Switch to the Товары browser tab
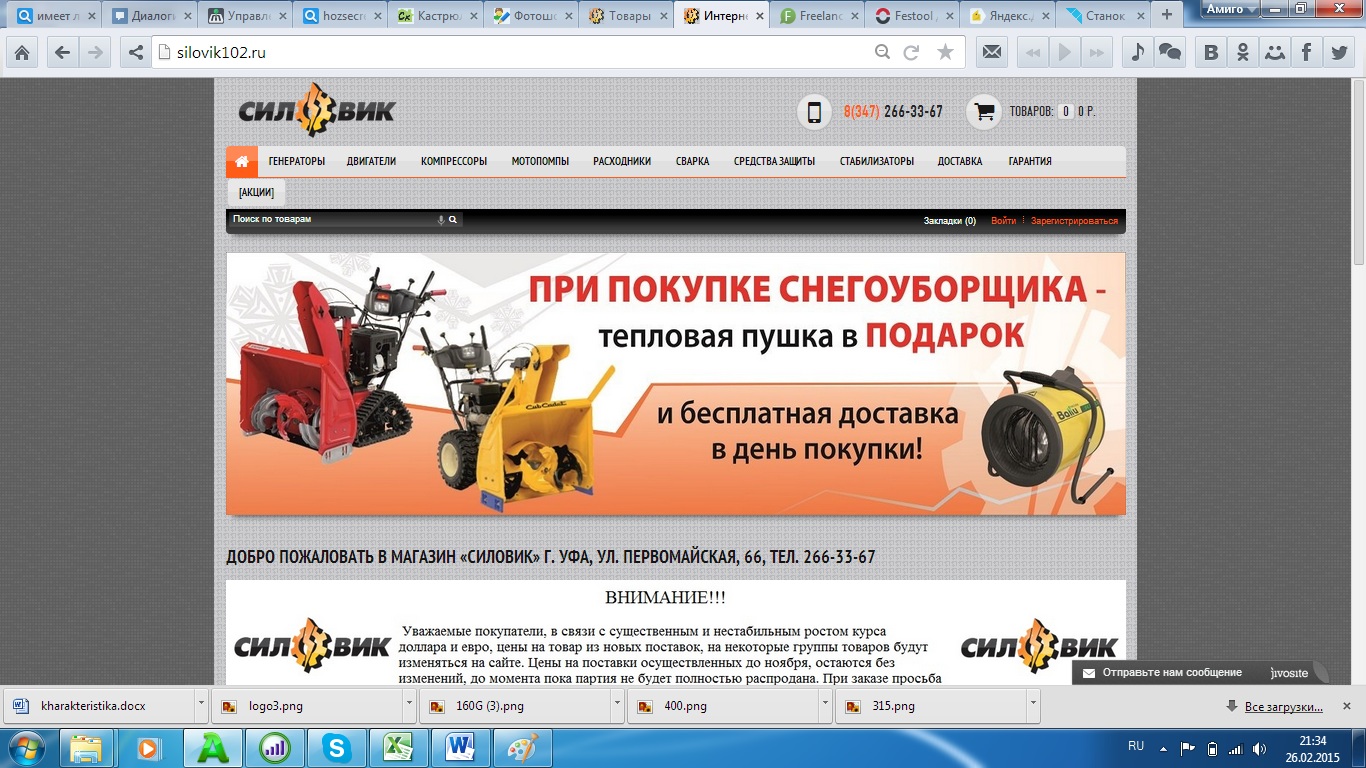Screen dimensions: 1366x768 pos(626,16)
